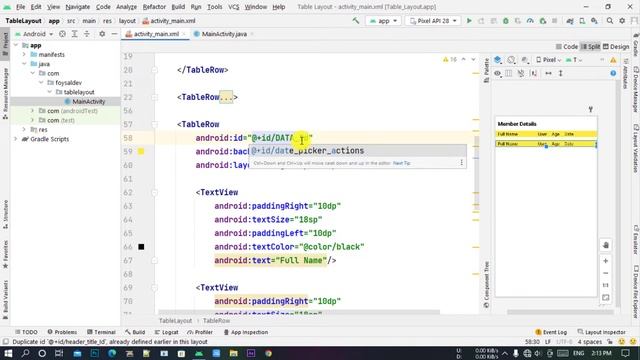Click the Project panel gear options icon
The width and height of the screenshot is (640, 360).
(102, 34)
